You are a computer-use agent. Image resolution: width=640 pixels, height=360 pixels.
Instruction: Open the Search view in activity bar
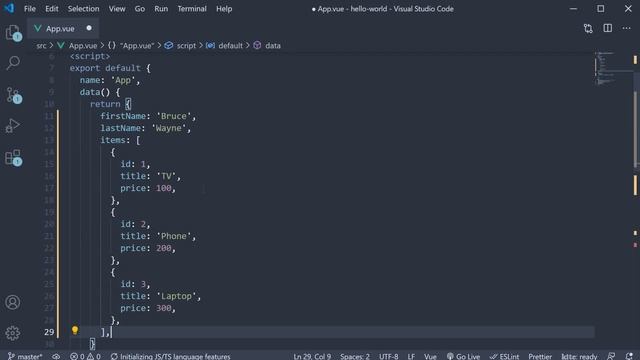point(13,63)
